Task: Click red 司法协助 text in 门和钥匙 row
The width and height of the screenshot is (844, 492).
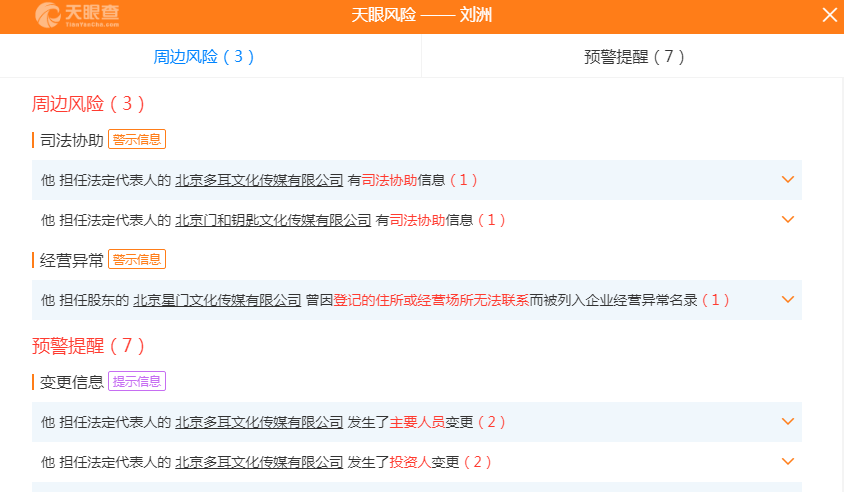Action: [x=417, y=220]
